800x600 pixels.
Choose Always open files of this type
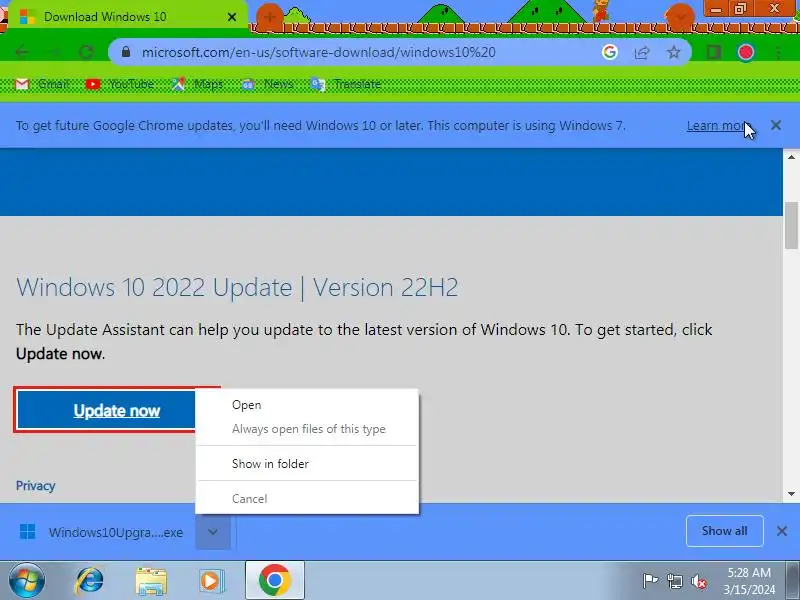309,429
